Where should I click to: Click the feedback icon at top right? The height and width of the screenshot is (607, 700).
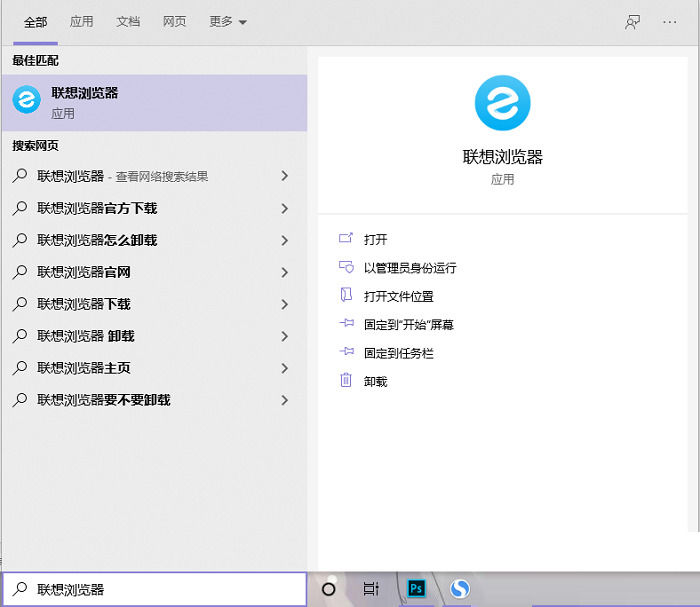tap(632, 22)
